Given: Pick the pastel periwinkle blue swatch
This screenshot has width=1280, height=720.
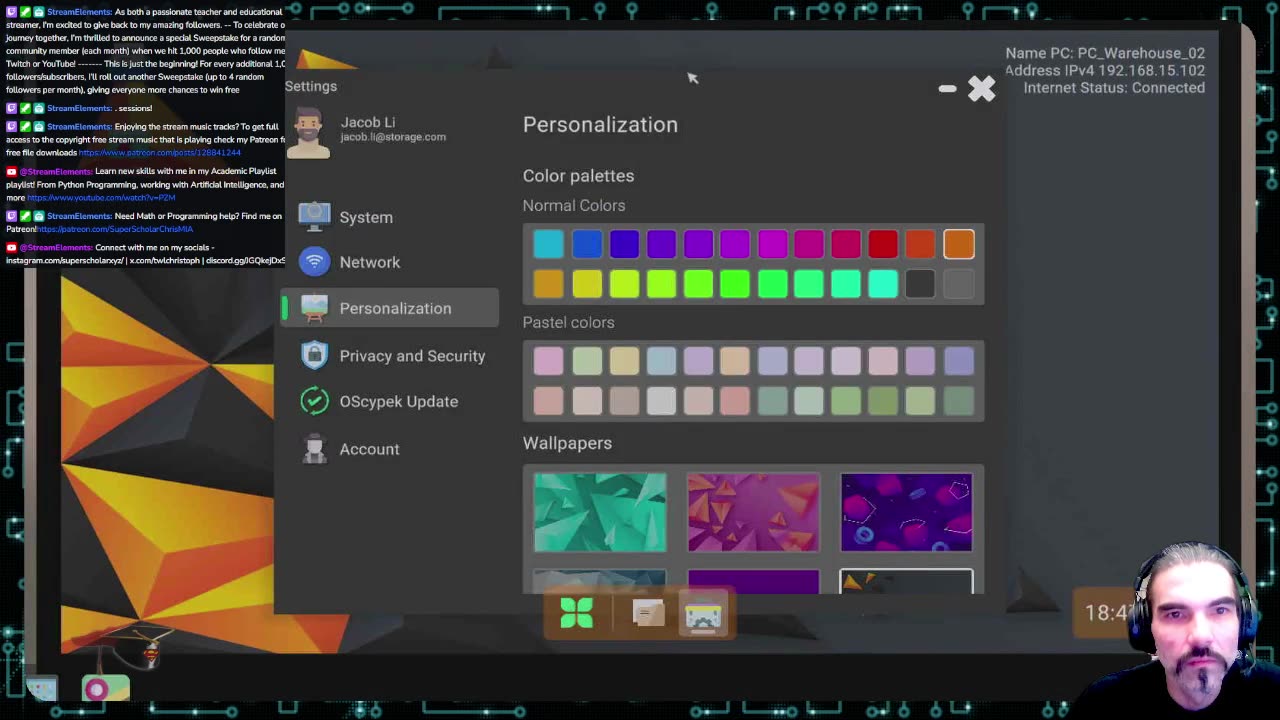Looking at the screenshot, I should click(958, 361).
